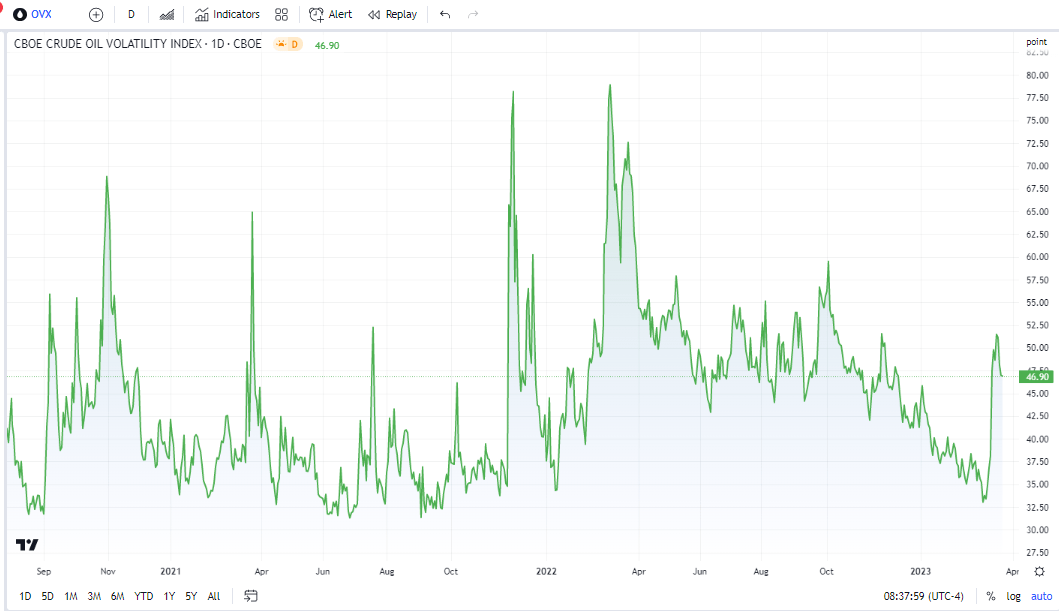Open the Alert creation dialog

(x=330, y=14)
